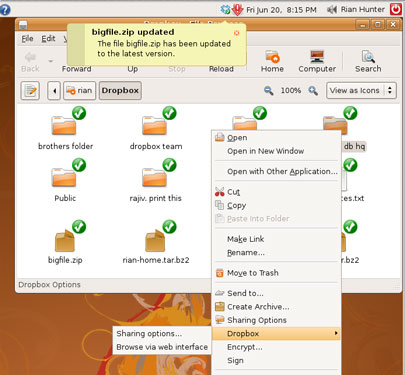Select the bigfile.zip archive icon

(x=65, y=241)
